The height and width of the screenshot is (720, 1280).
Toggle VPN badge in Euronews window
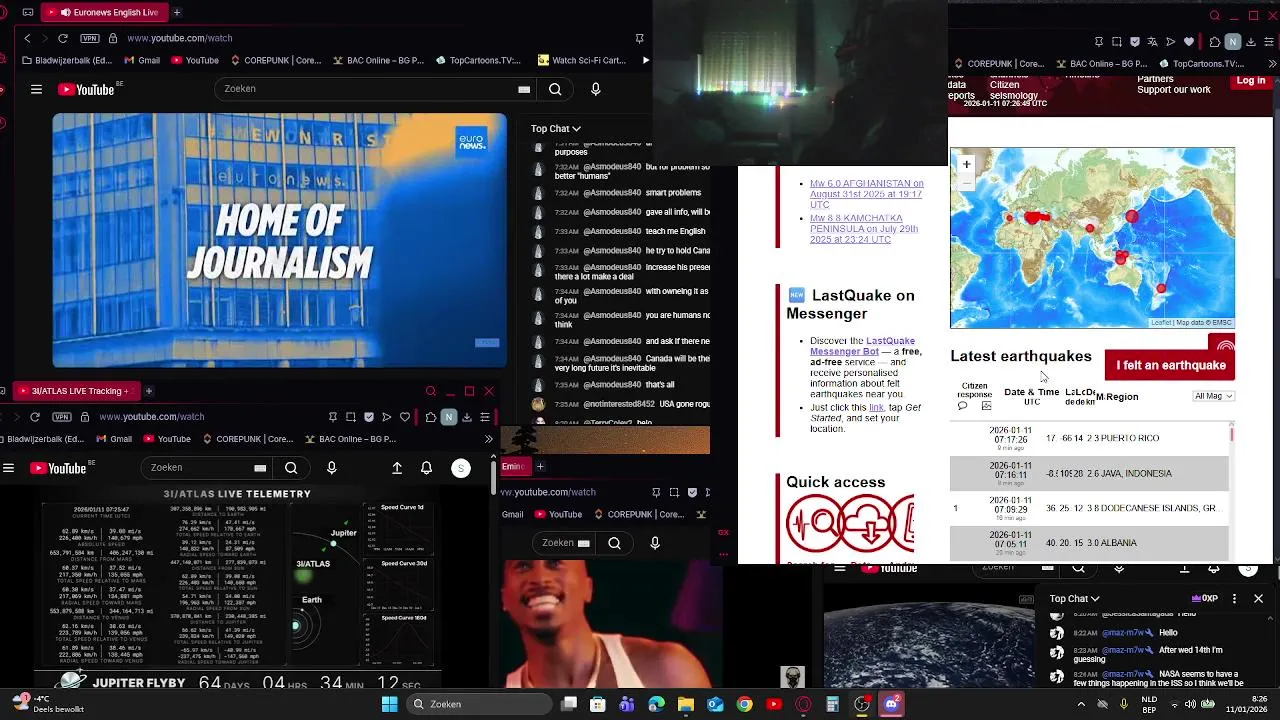[x=90, y=38]
